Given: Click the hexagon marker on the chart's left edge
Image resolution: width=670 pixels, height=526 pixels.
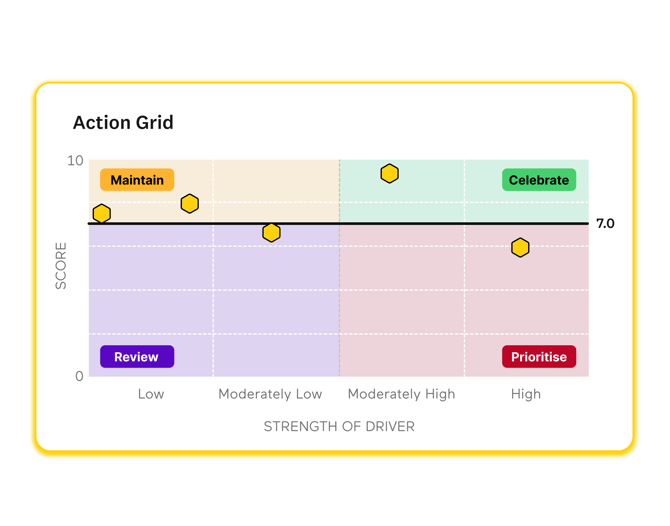Looking at the screenshot, I should click(x=102, y=214).
